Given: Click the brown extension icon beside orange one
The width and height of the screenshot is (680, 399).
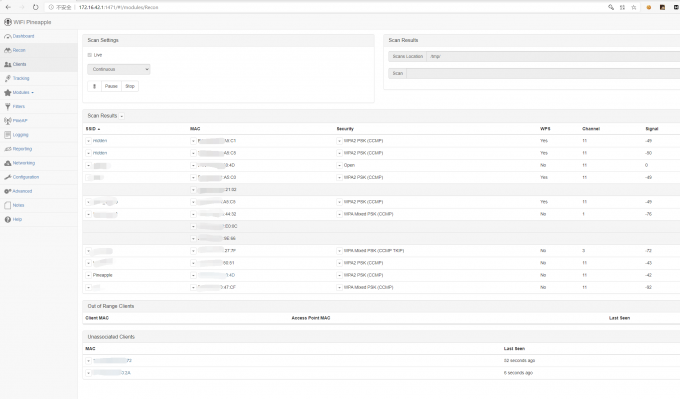Looking at the screenshot, I should point(662,7).
